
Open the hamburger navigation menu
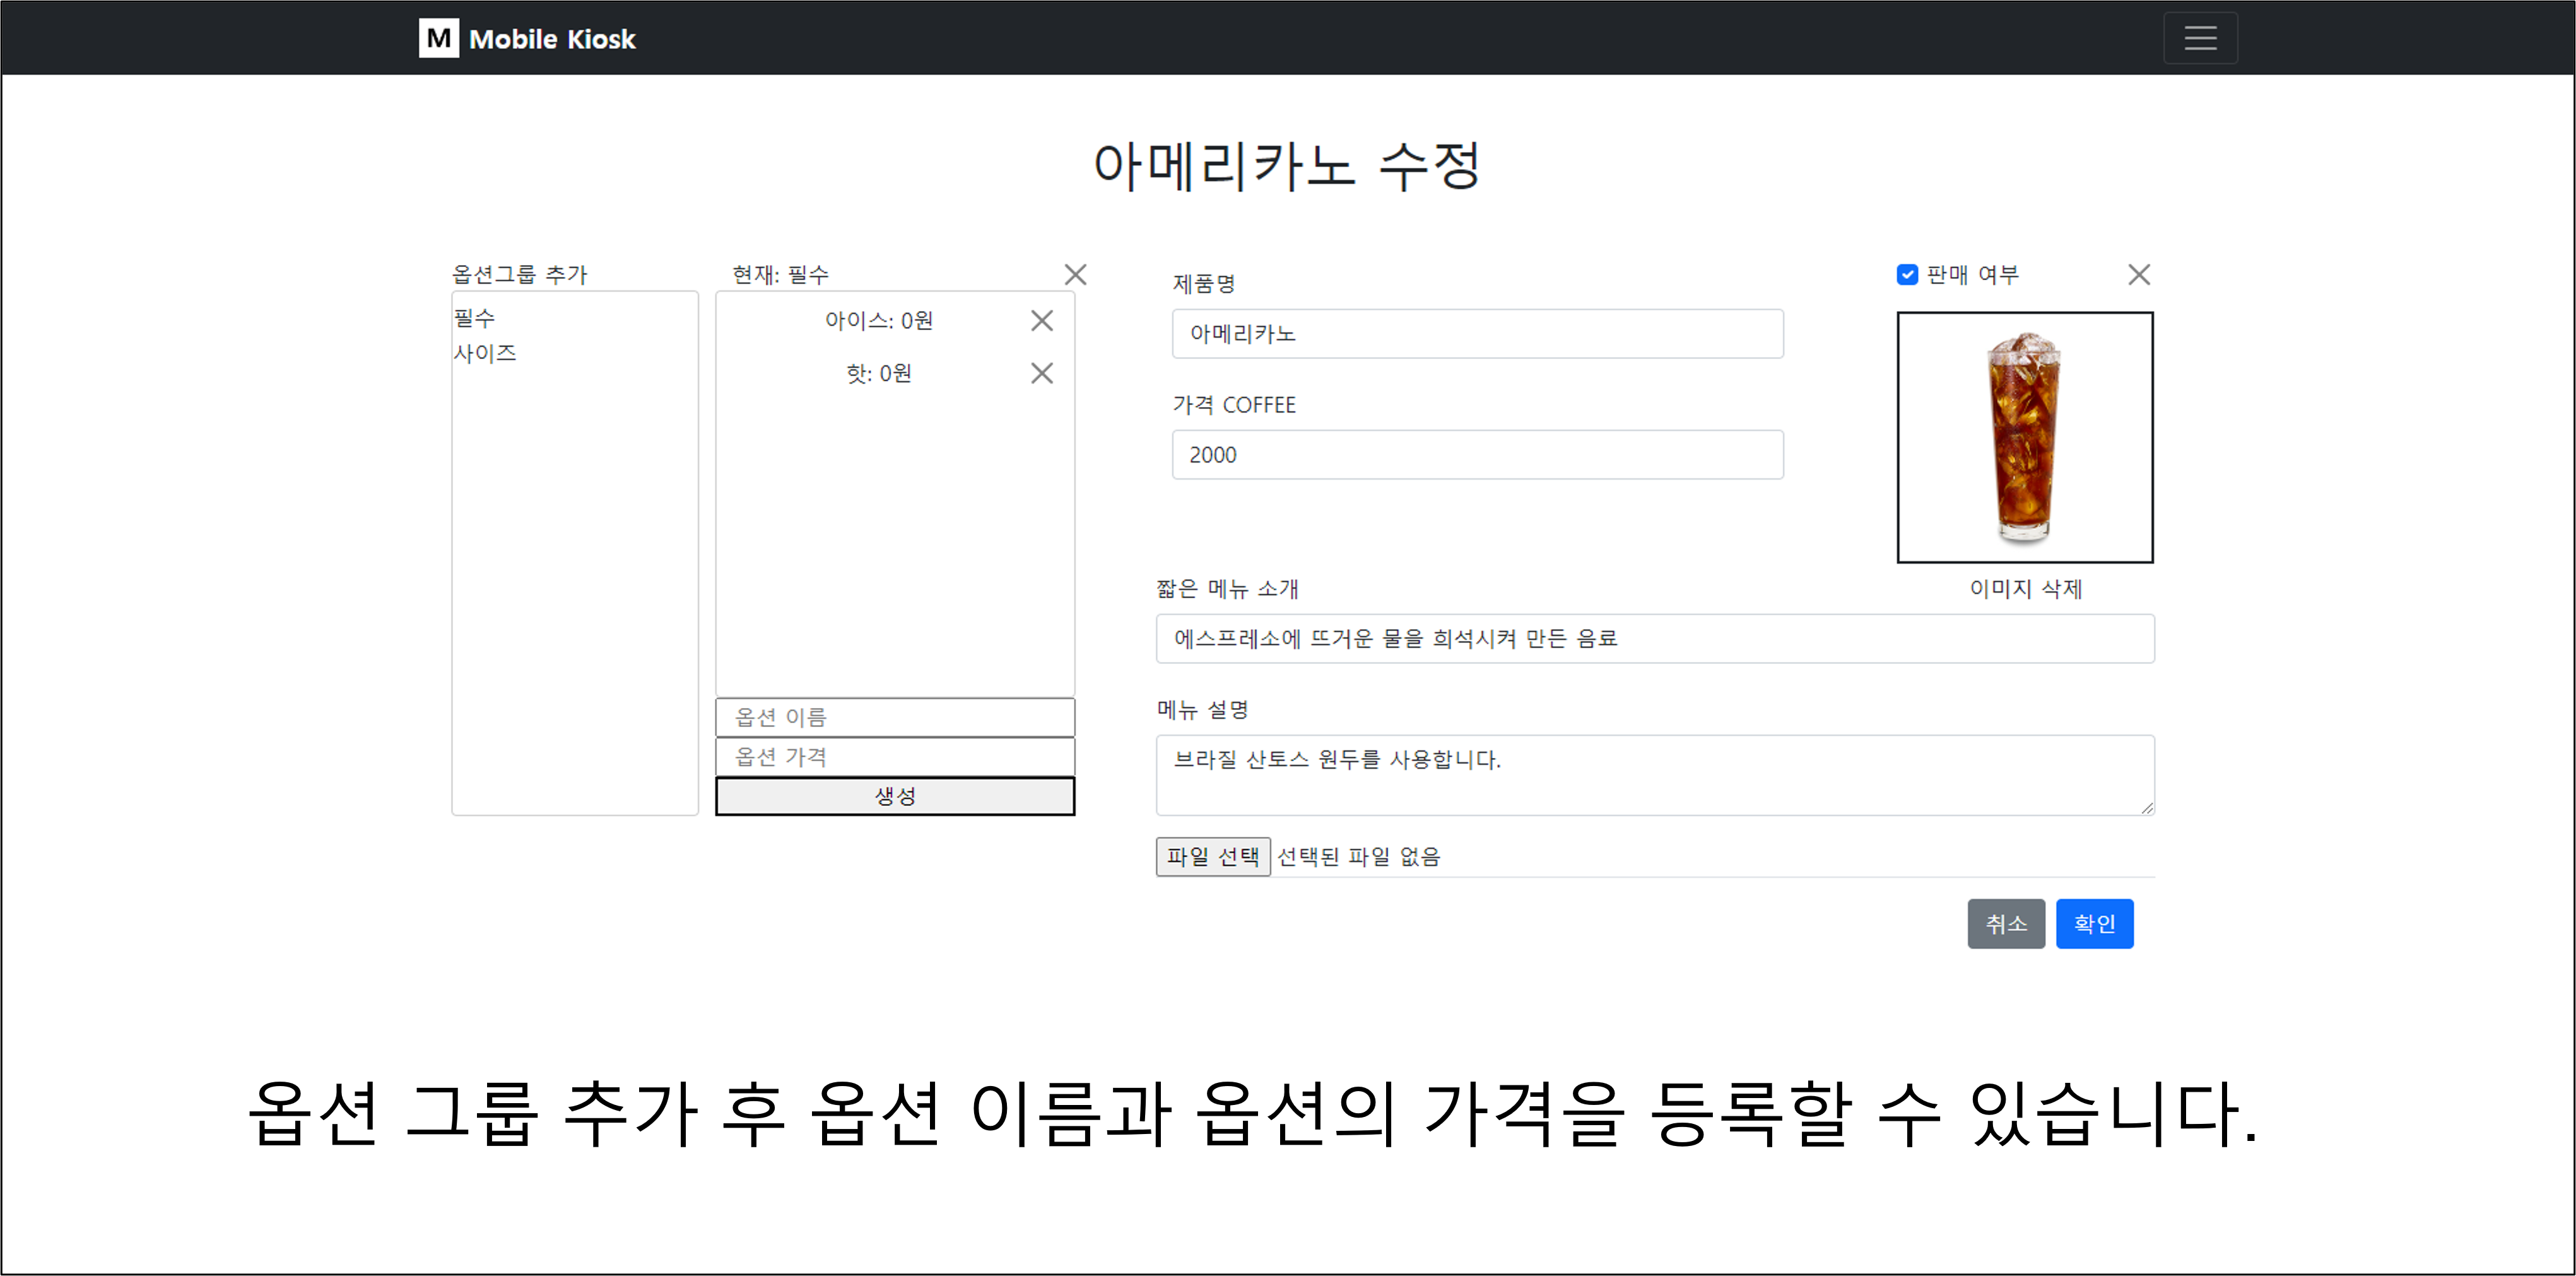coord(2200,38)
